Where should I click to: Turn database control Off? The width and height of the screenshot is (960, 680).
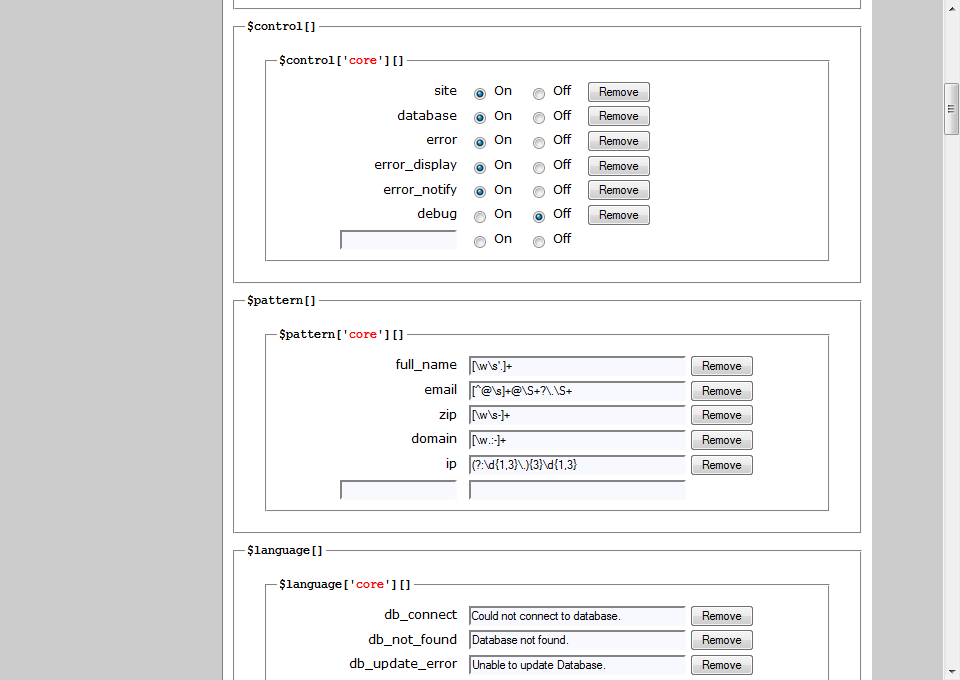pos(539,117)
